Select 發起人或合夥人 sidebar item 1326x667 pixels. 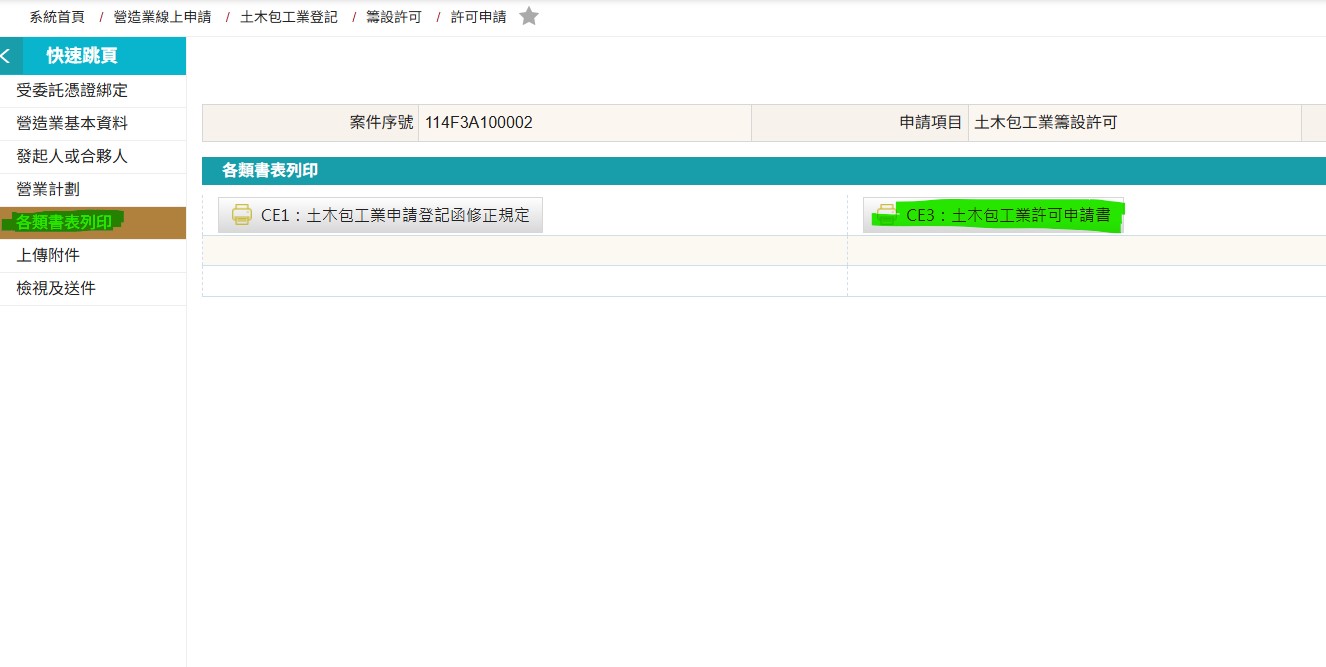point(72,157)
